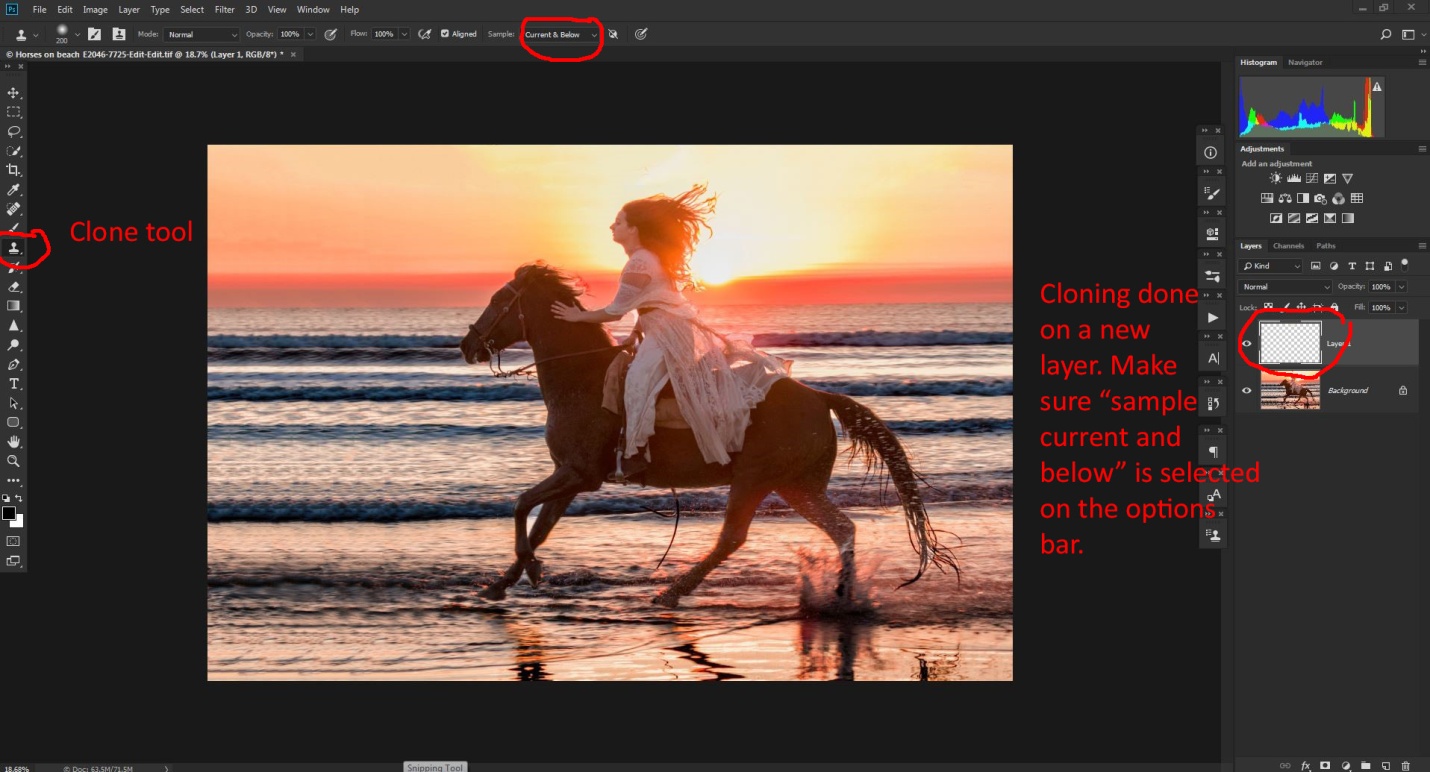Toggle ignore adjustment layers when cloning
This screenshot has width=1430, height=772.
coord(613,34)
